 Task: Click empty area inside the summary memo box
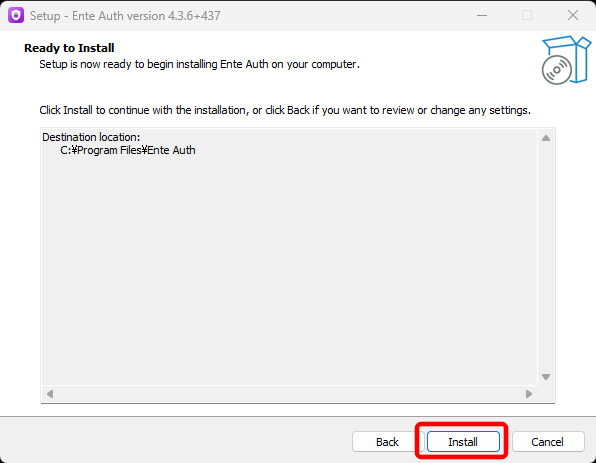(289, 266)
